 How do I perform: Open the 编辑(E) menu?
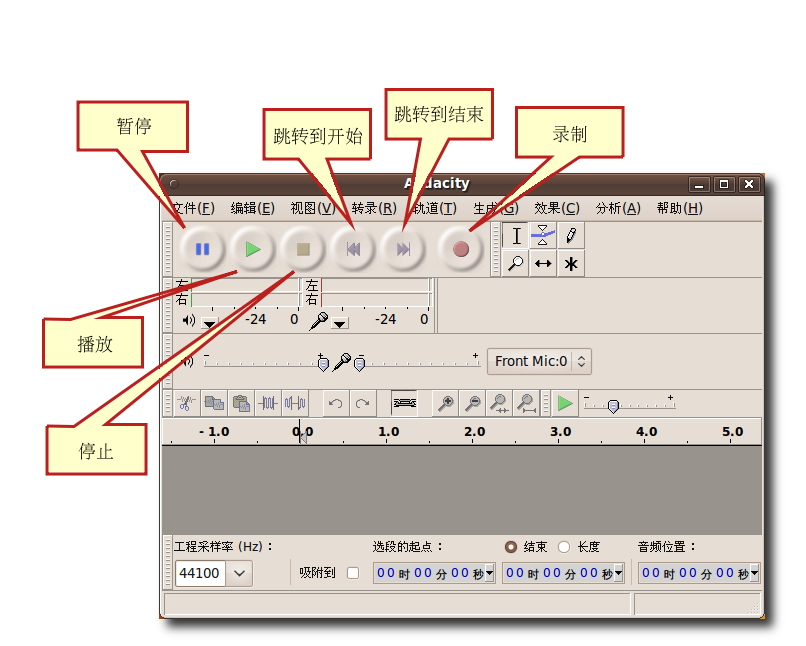[252, 208]
